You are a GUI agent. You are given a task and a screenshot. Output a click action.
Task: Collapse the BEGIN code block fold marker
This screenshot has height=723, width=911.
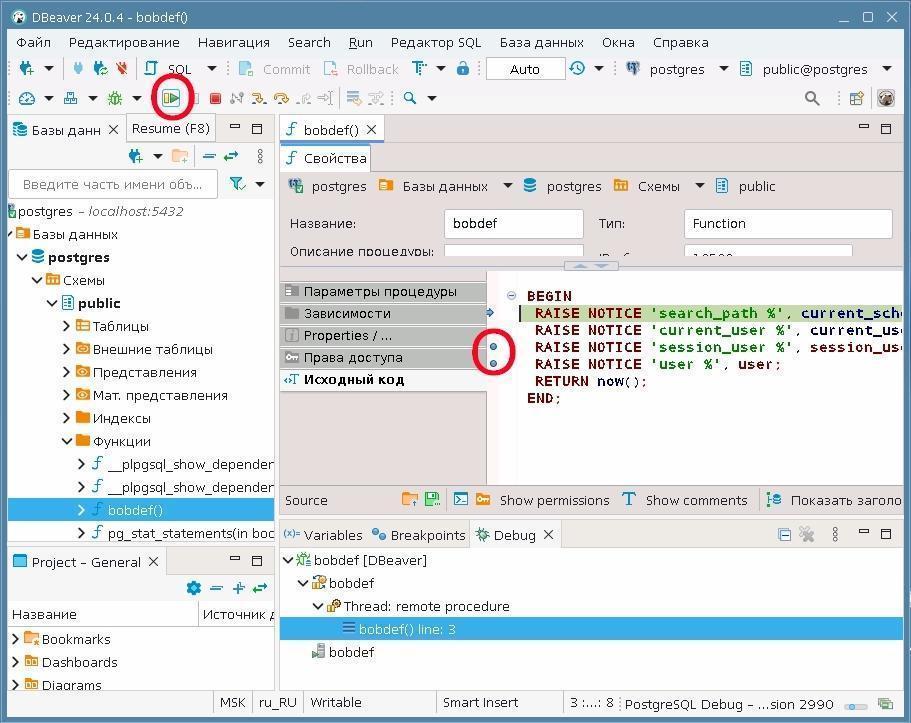pyautogui.click(x=511, y=296)
